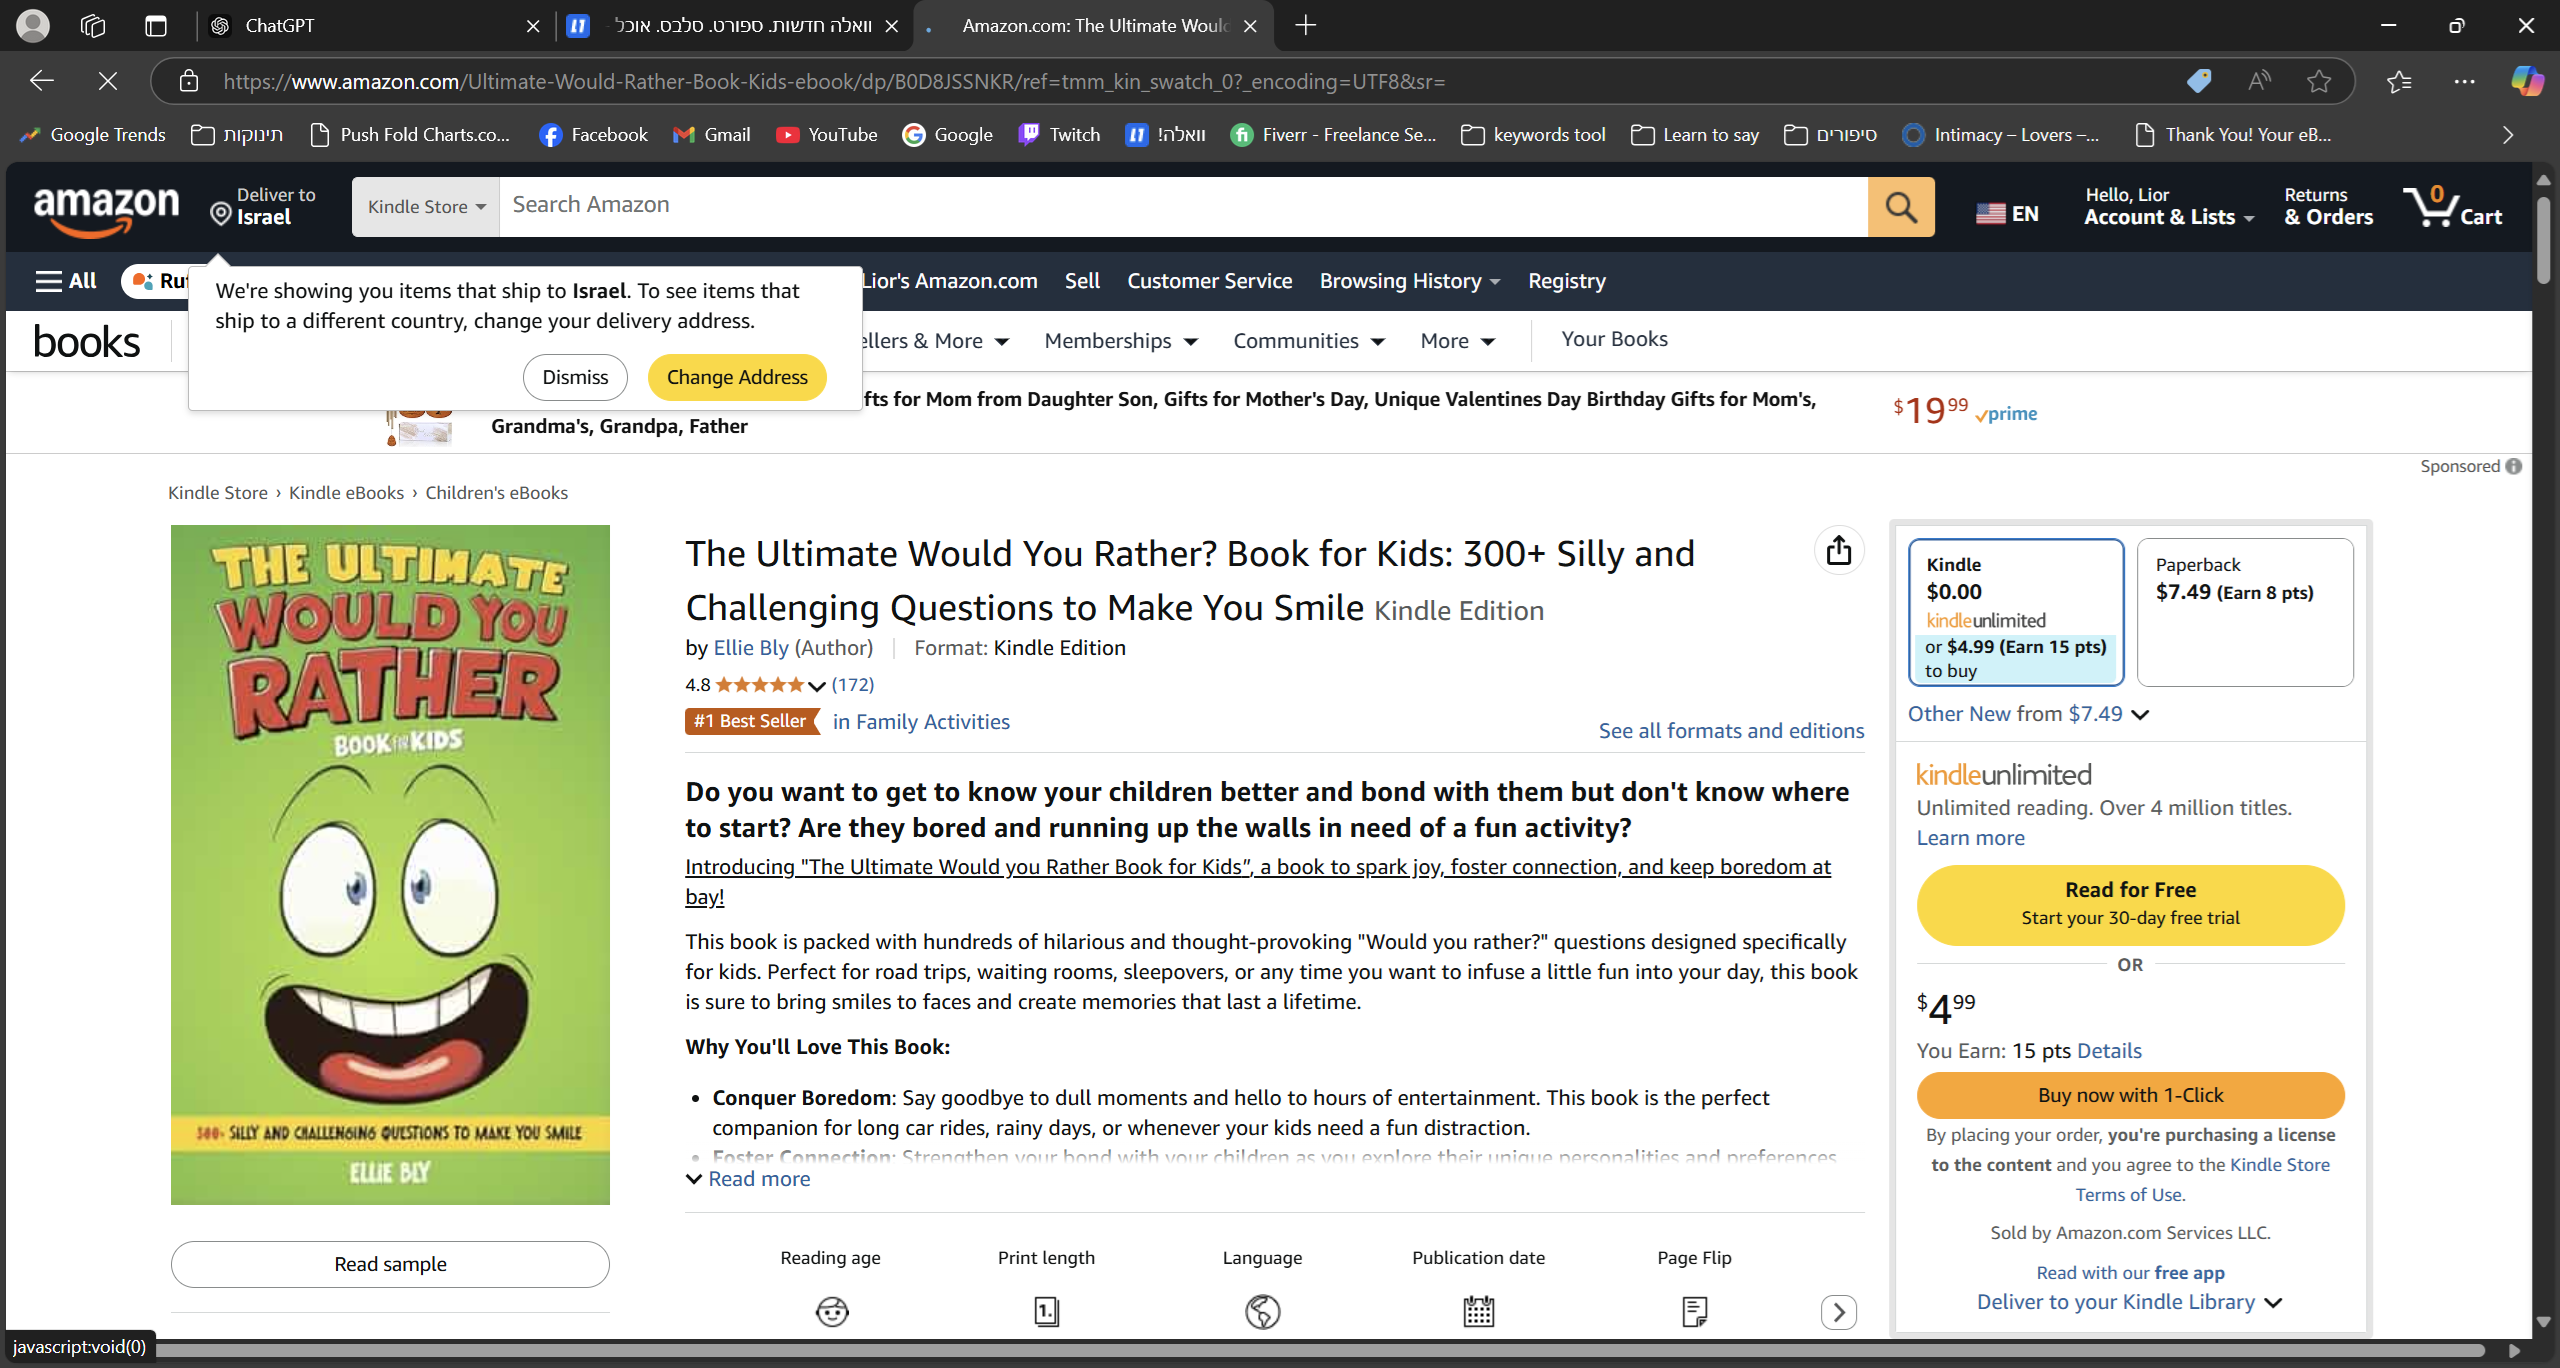Click the Language globe icon
Image resolution: width=2560 pixels, height=1368 pixels.
pos(1262,1311)
